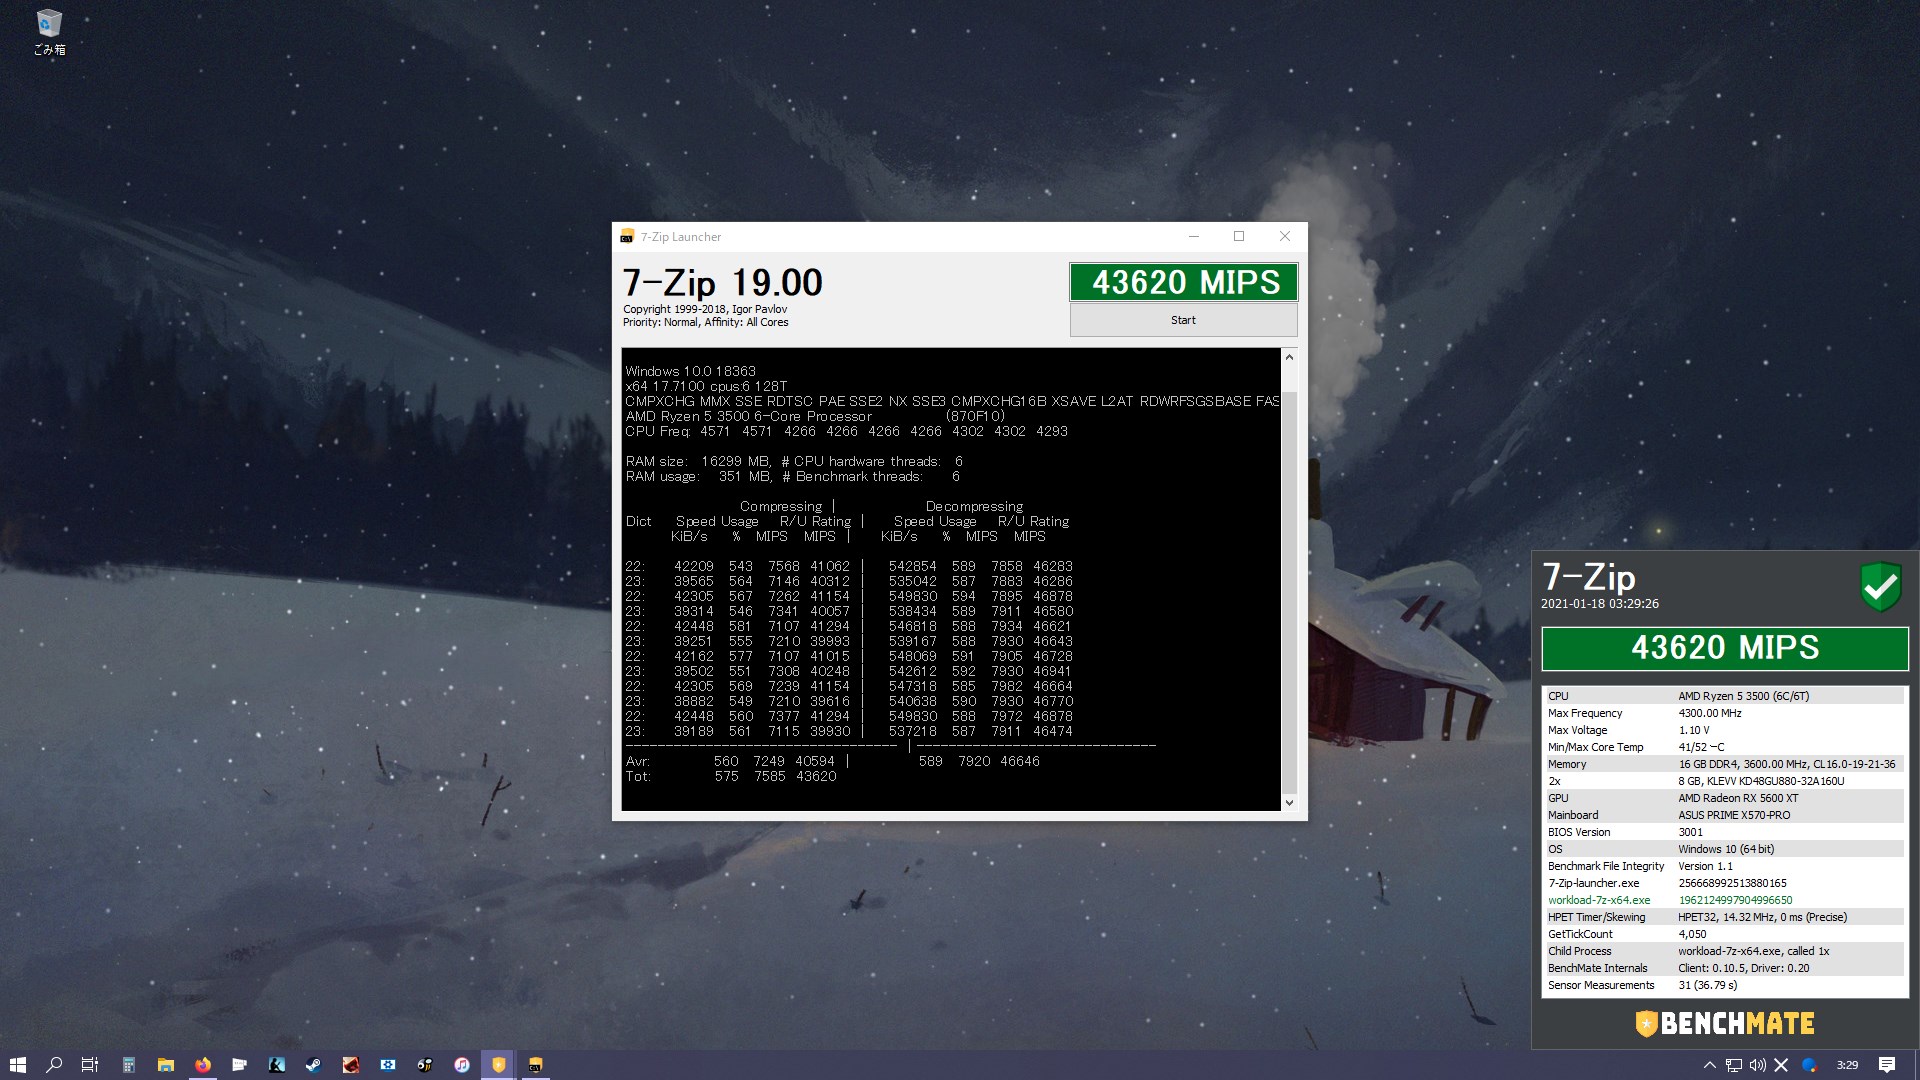Open Steam from the taskbar
The height and width of the screenshot is (1080, 1920).
pyautogui.click(x=314, y=1065)
